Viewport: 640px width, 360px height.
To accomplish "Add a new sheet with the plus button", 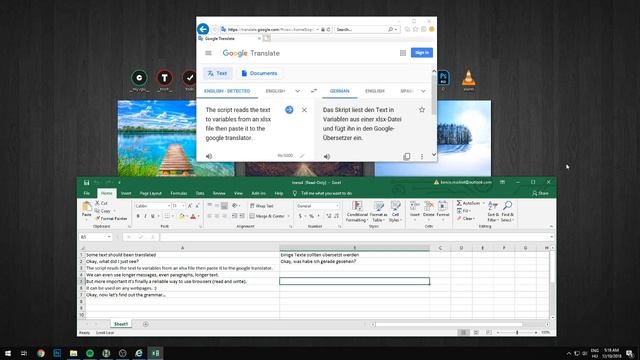I will (146, 324).
